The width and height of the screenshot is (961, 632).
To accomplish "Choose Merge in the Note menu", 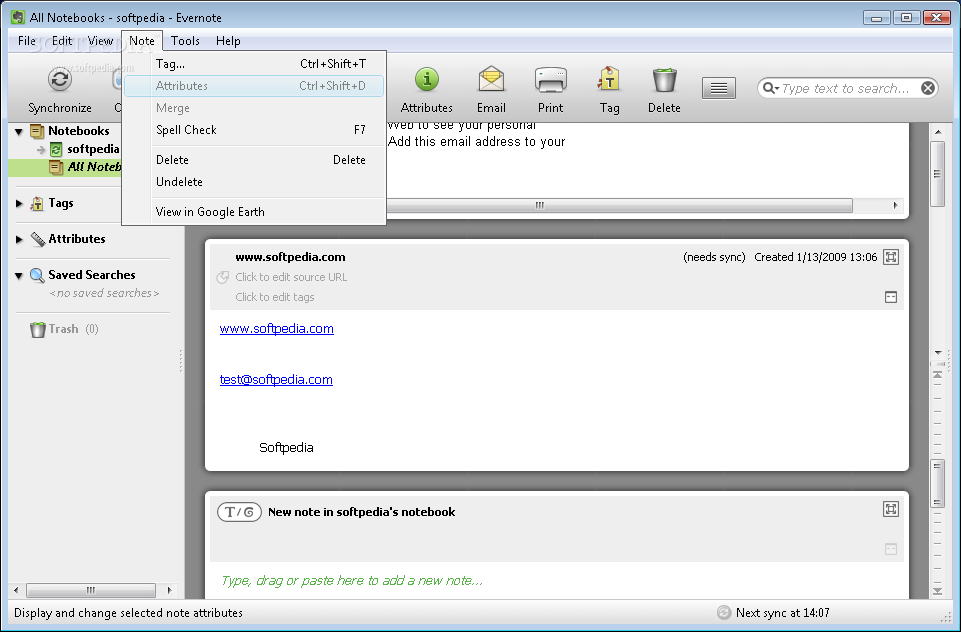I will pyautogui.click(x=254, y=108).
